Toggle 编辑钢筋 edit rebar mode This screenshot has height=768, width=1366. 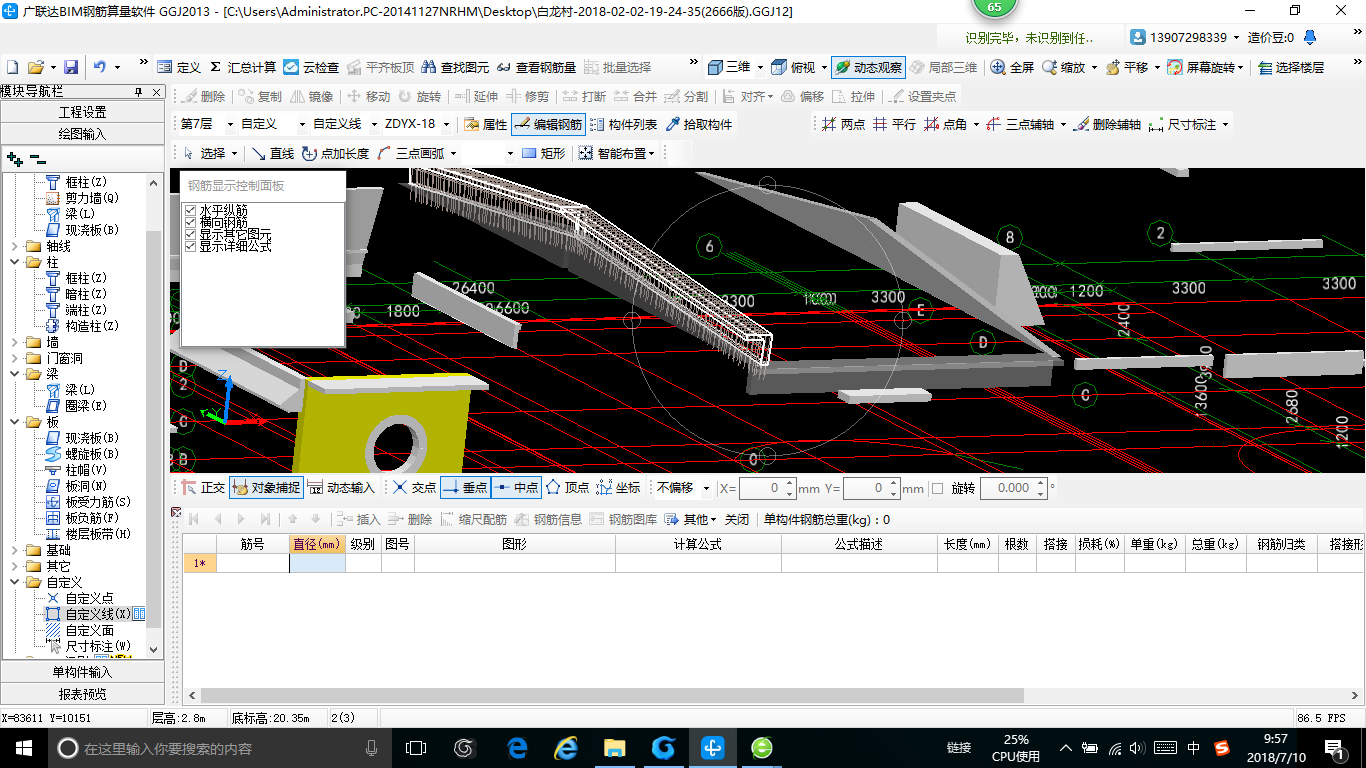coord(547,124)
